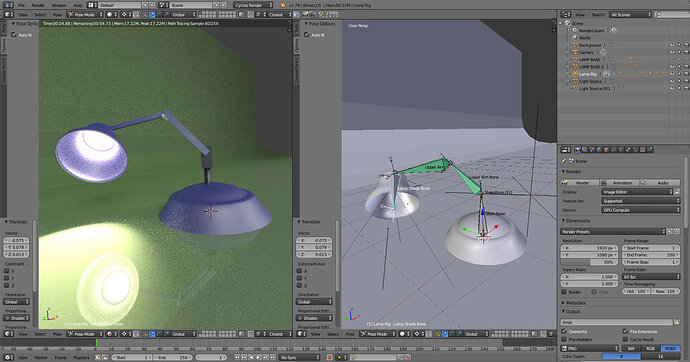This screenshot has height=362, width=690.
Task: Enable the Border checkbox
Action: [x=564, y=292]
